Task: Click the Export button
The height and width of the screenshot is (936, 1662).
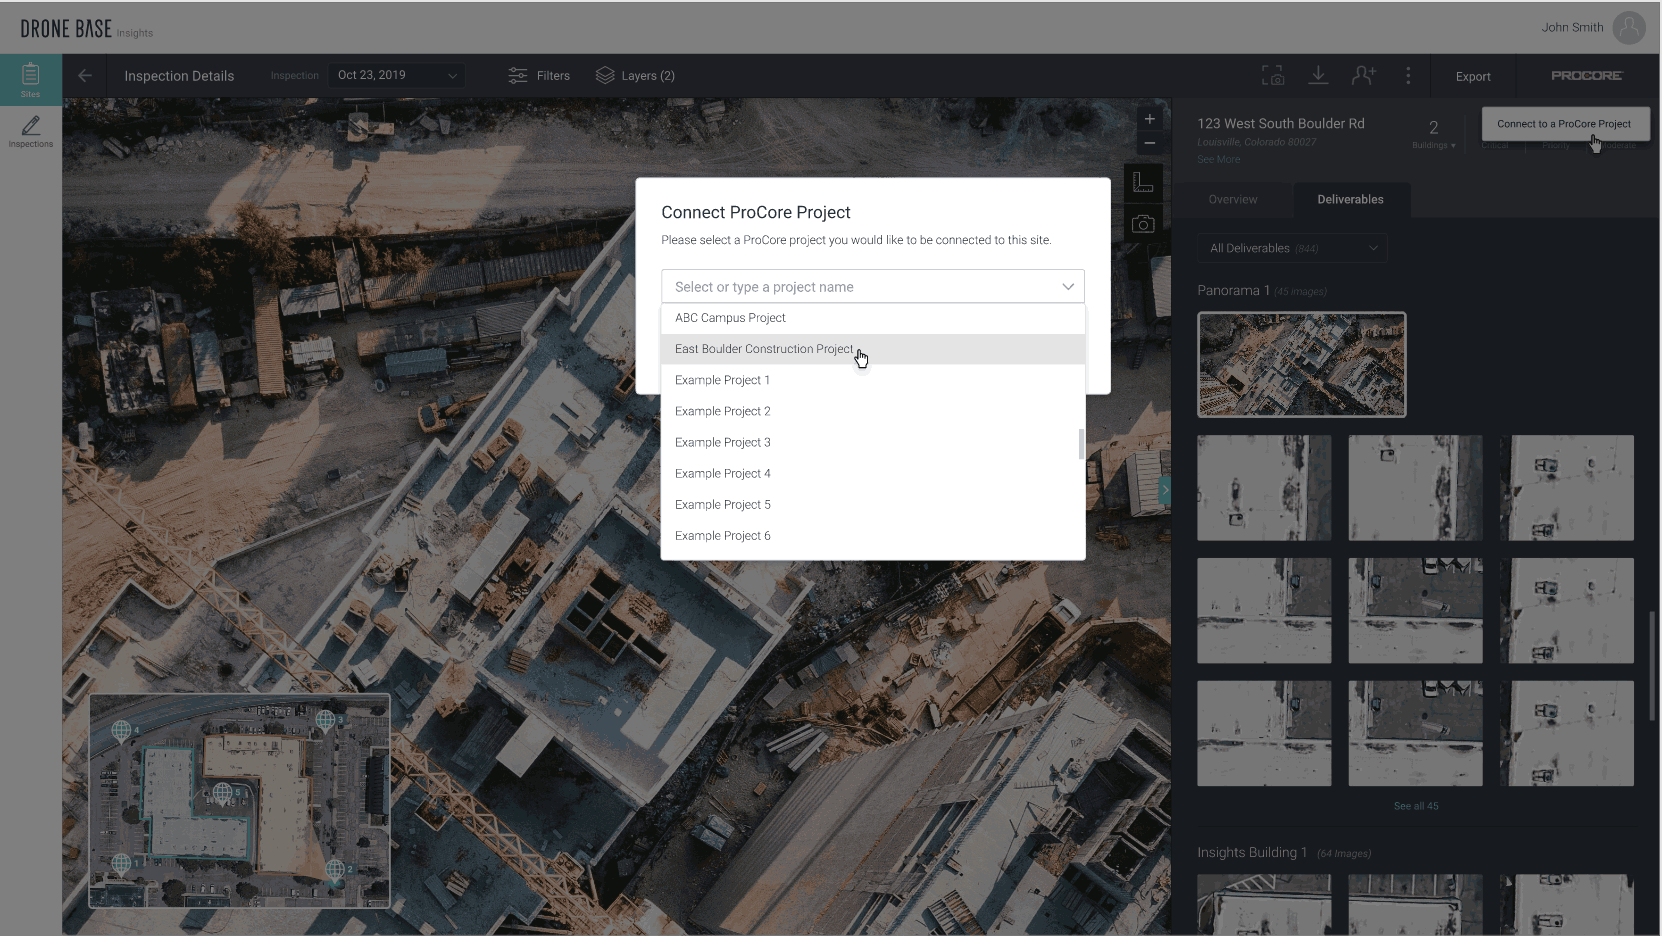Action: [1473, 76]
